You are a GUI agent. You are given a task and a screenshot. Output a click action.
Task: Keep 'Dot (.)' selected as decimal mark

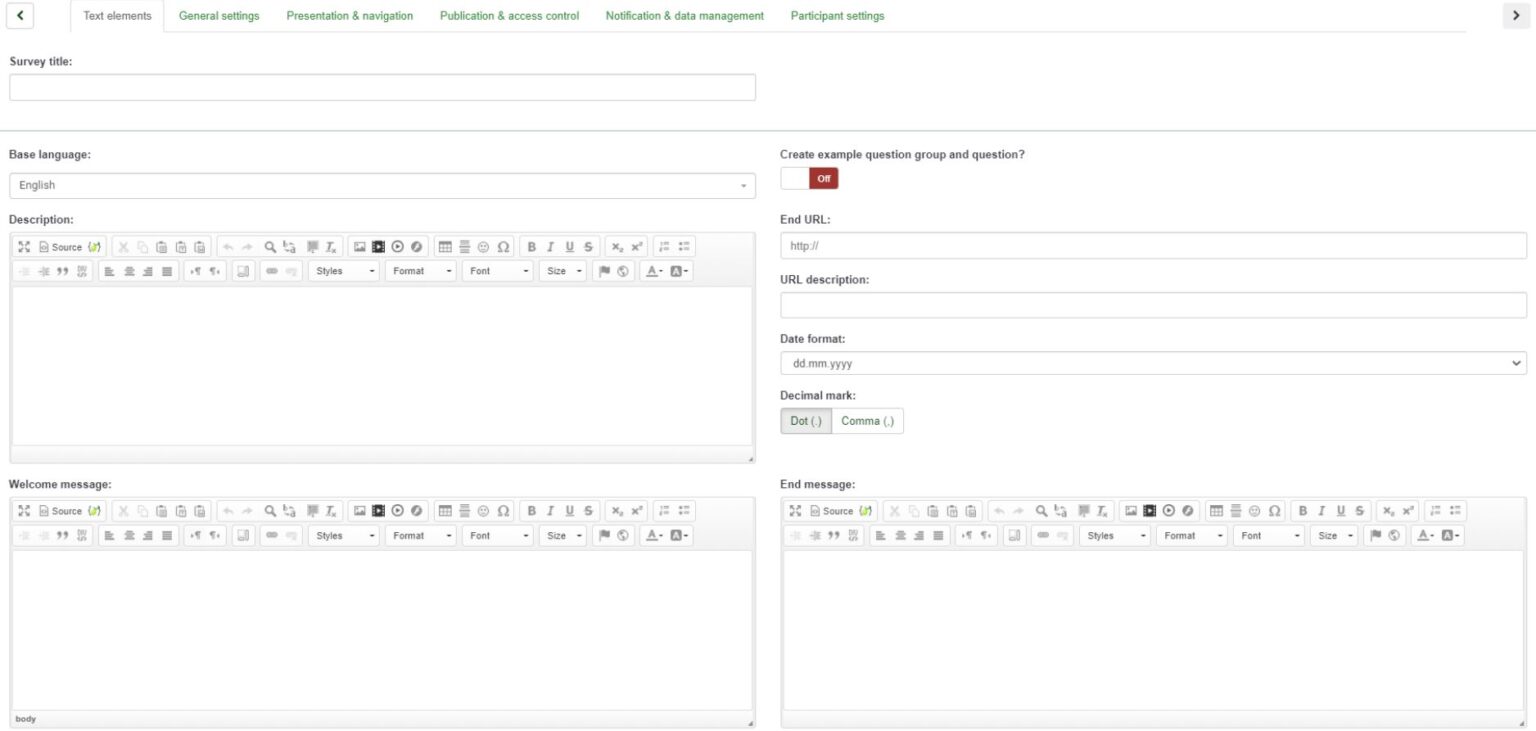pos(805,420)
